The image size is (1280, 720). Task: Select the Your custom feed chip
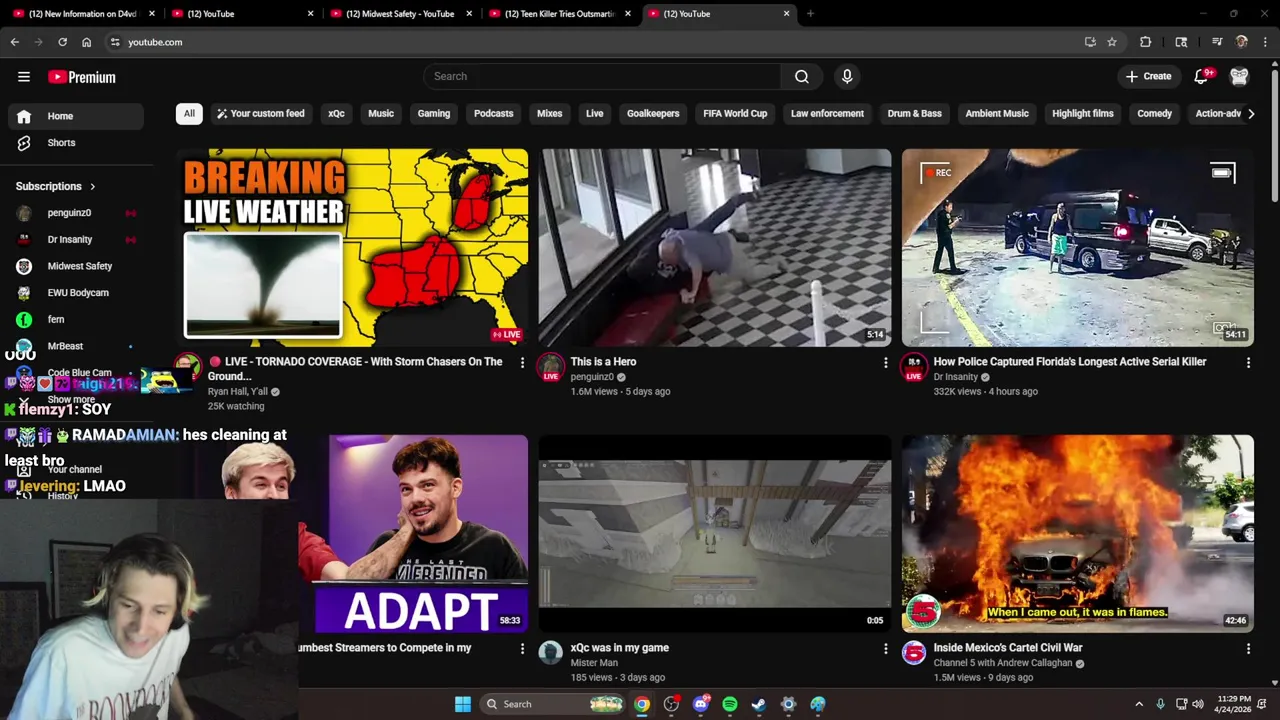(x=260, y=113)
